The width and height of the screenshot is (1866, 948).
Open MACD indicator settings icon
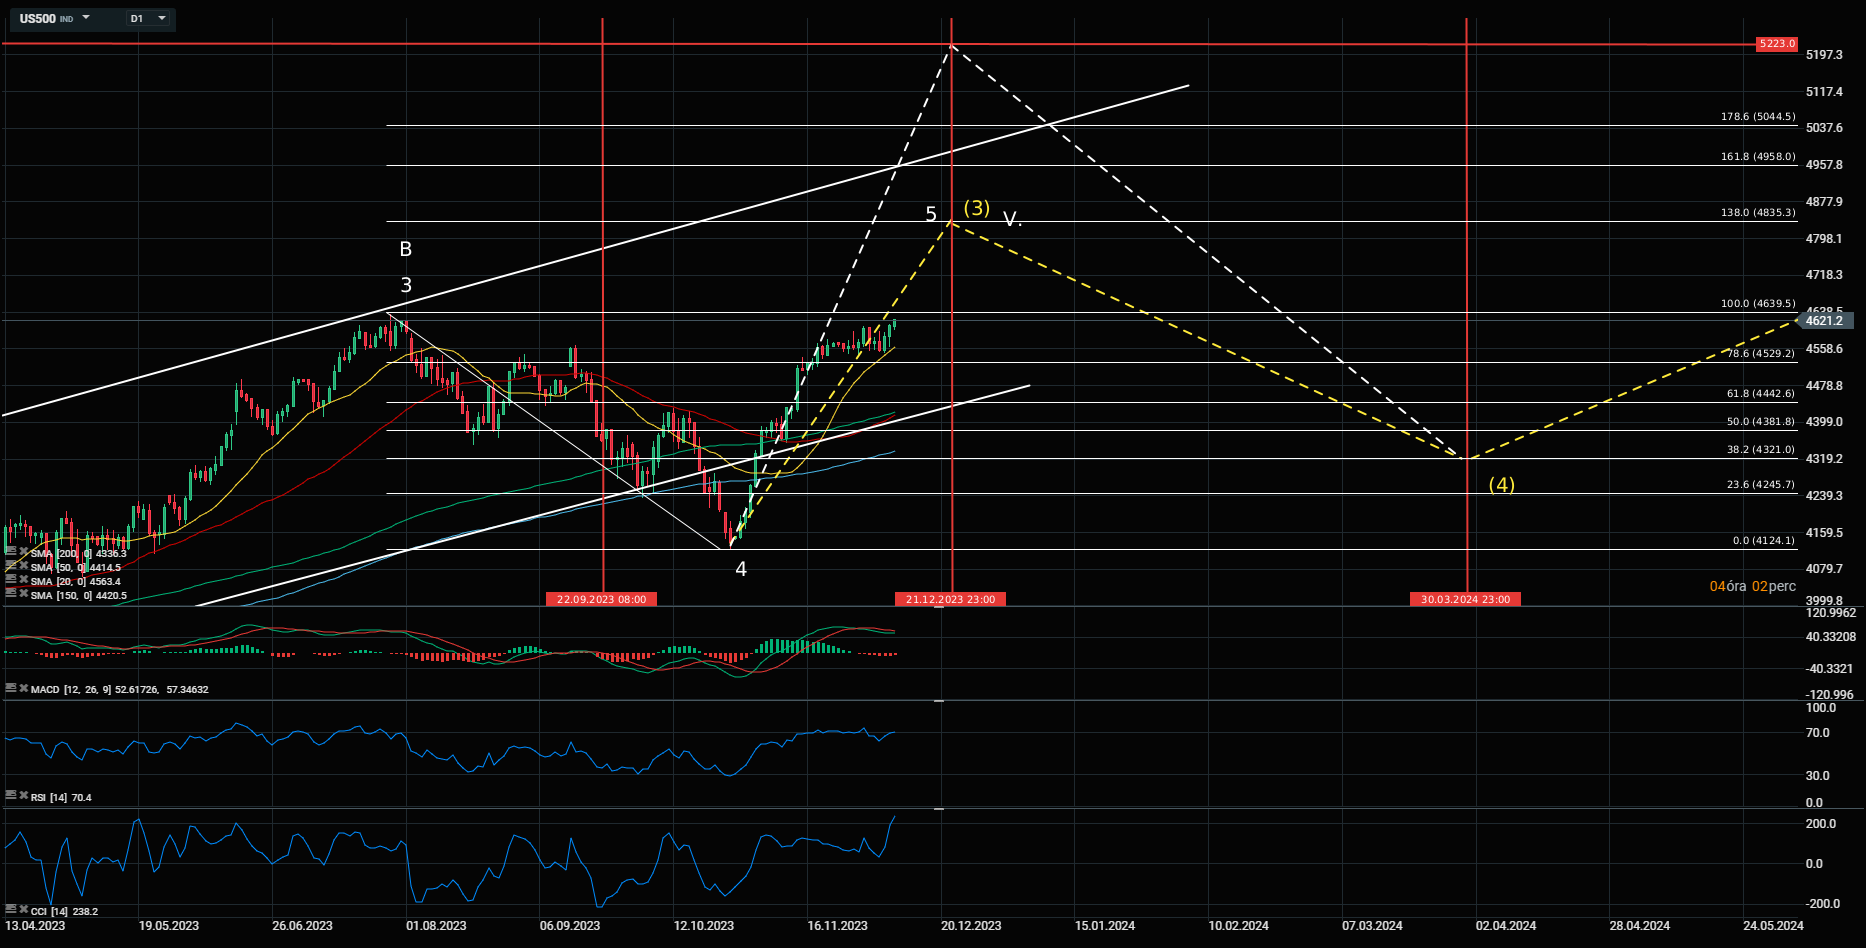[x=11, y=688]
